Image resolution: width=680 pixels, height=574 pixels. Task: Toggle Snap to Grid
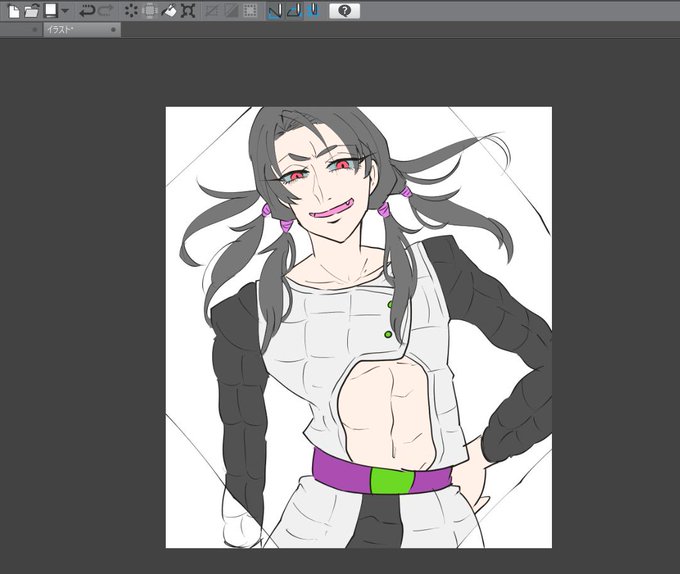pyautogui.click(x=313, y=11)
